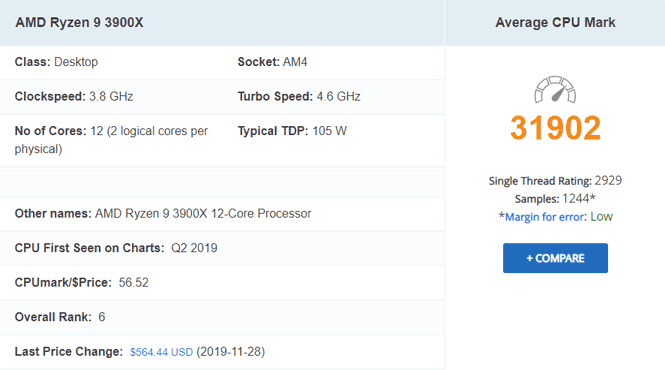Click the speedometer gauge icon
This screenshot has height=370, width=665.
[x=555, y=90]
